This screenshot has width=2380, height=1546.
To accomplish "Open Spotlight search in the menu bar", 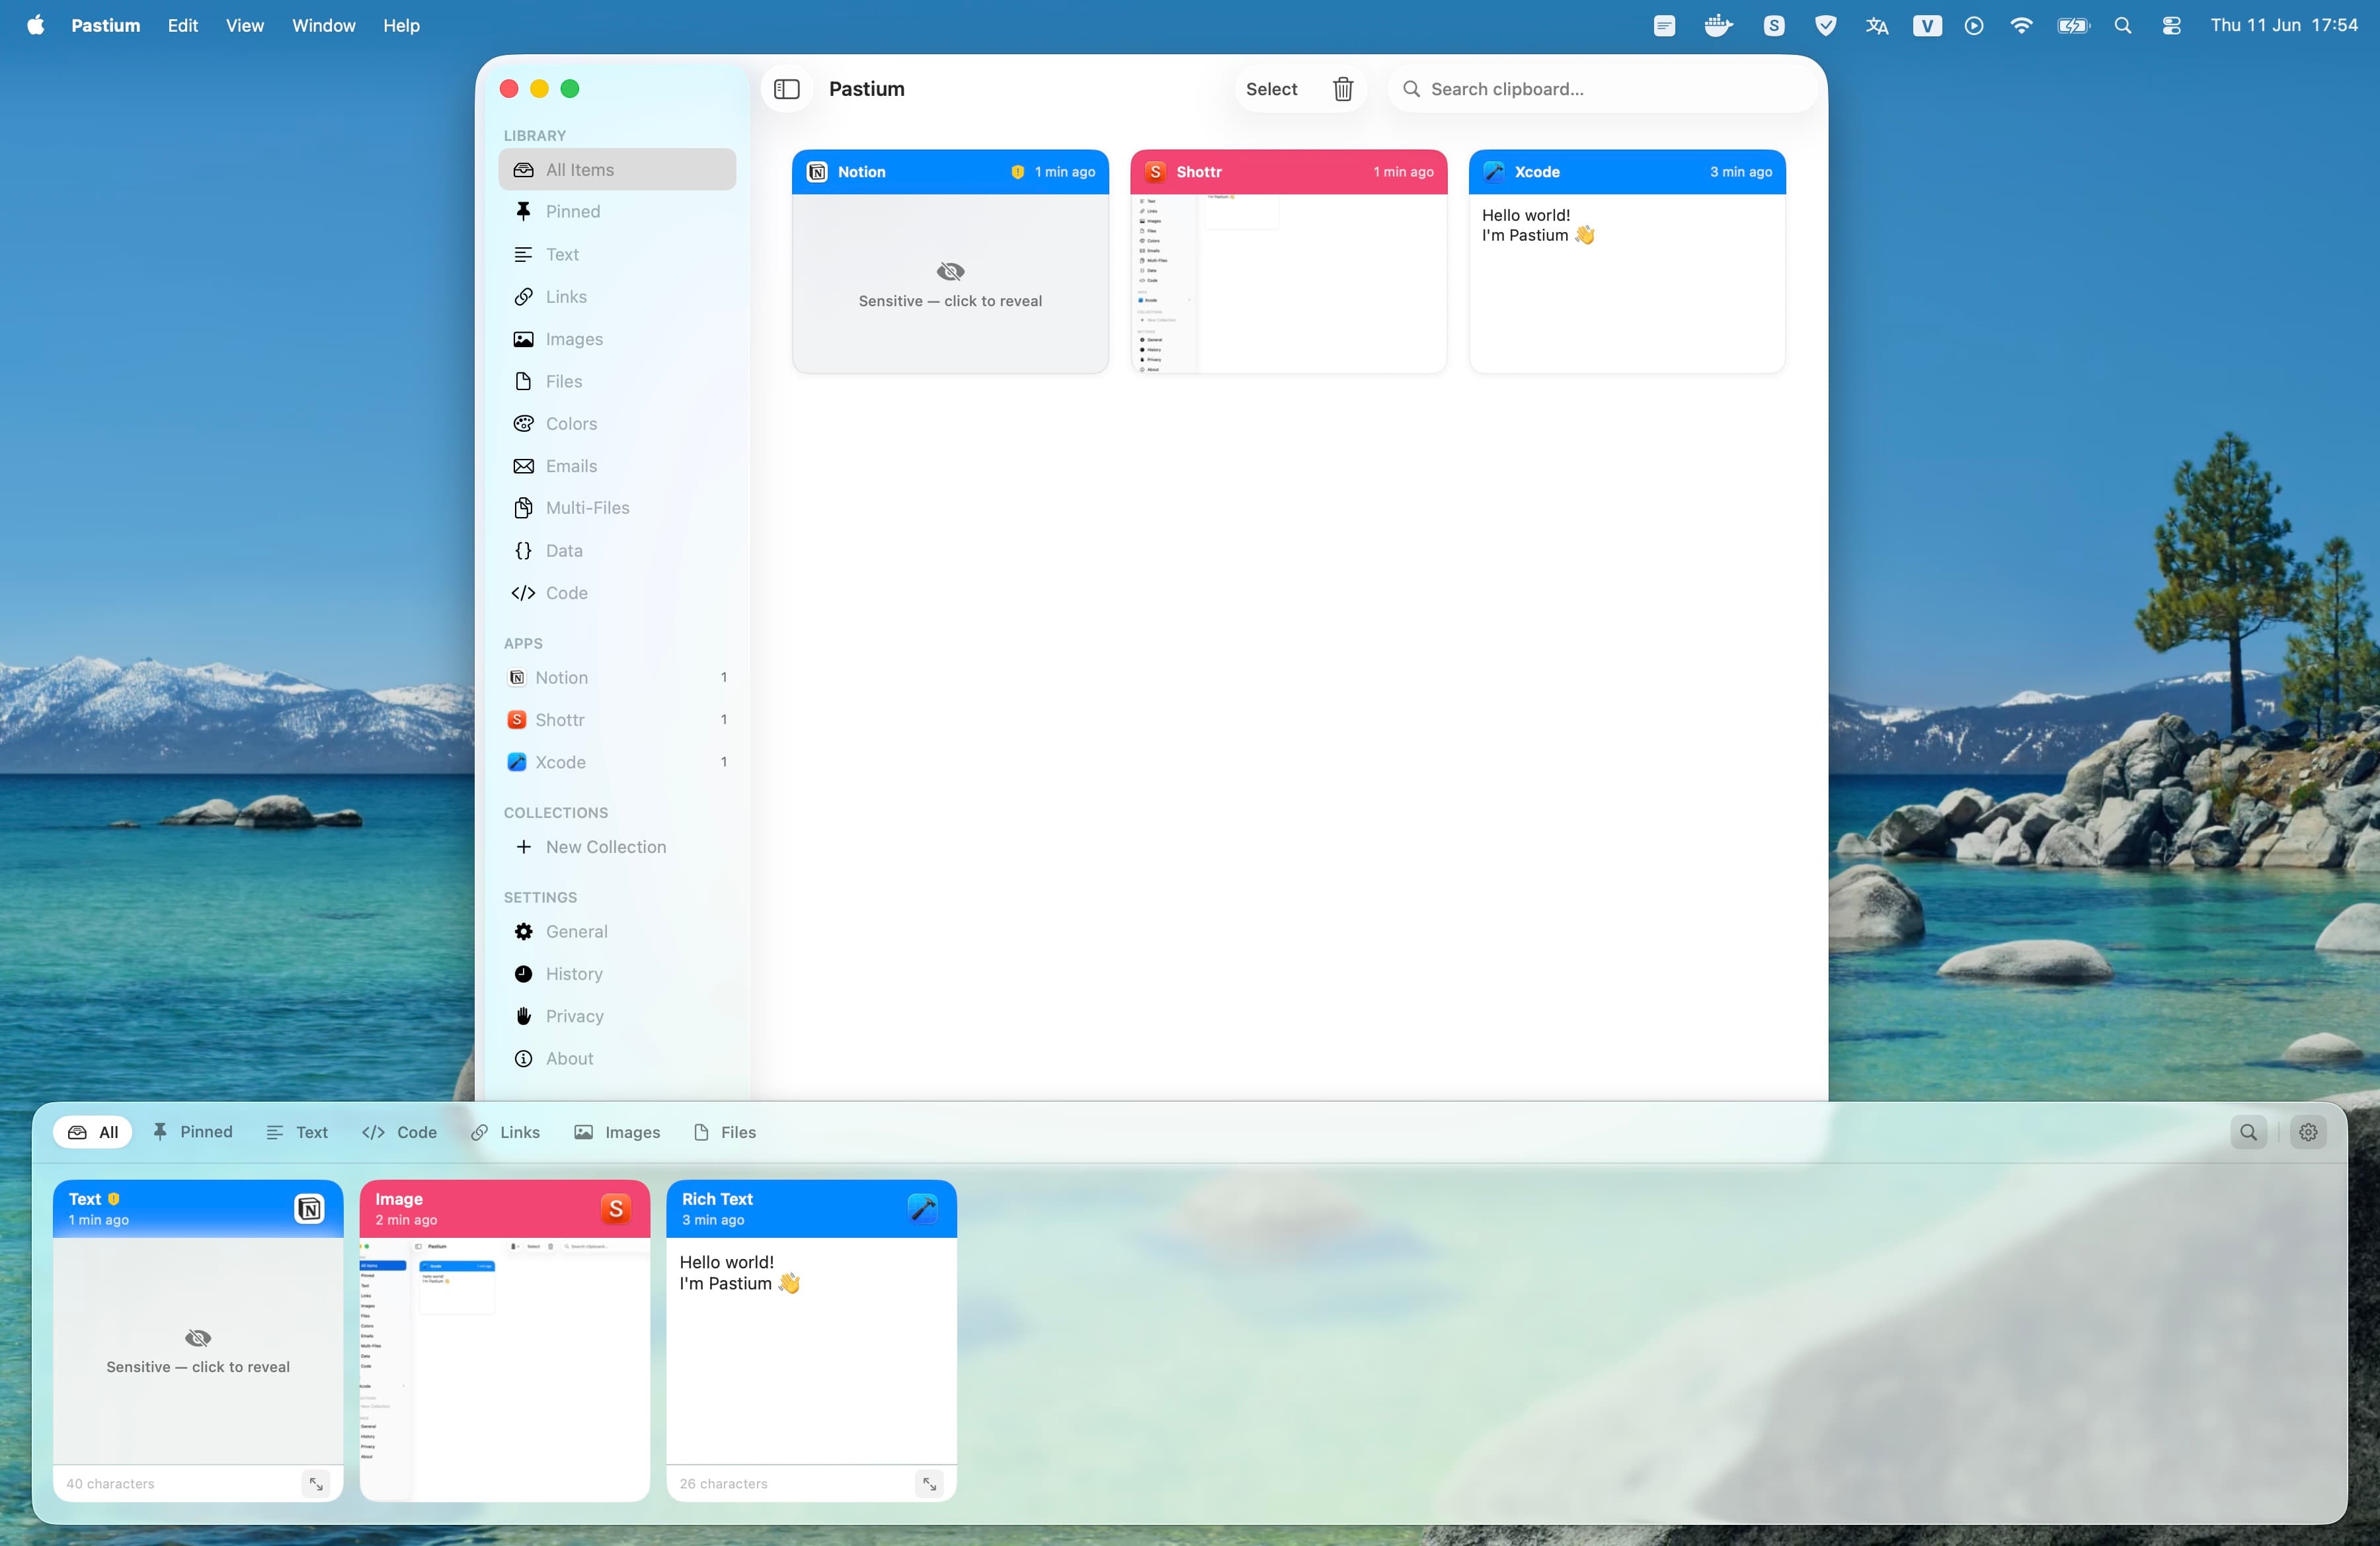I will pos(2122,26).
